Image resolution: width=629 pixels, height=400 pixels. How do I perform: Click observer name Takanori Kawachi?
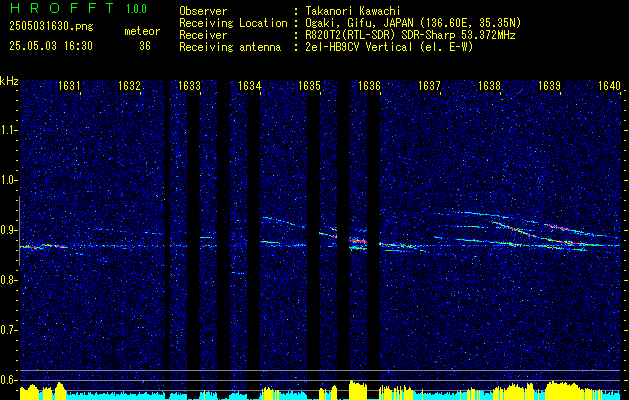point(353,11)
